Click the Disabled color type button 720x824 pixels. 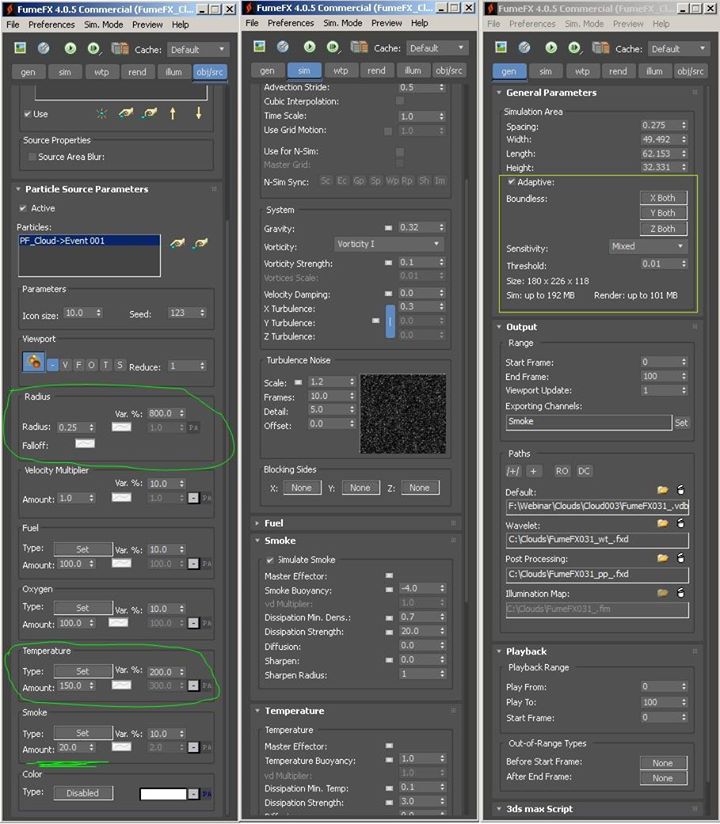click(83, 793)
